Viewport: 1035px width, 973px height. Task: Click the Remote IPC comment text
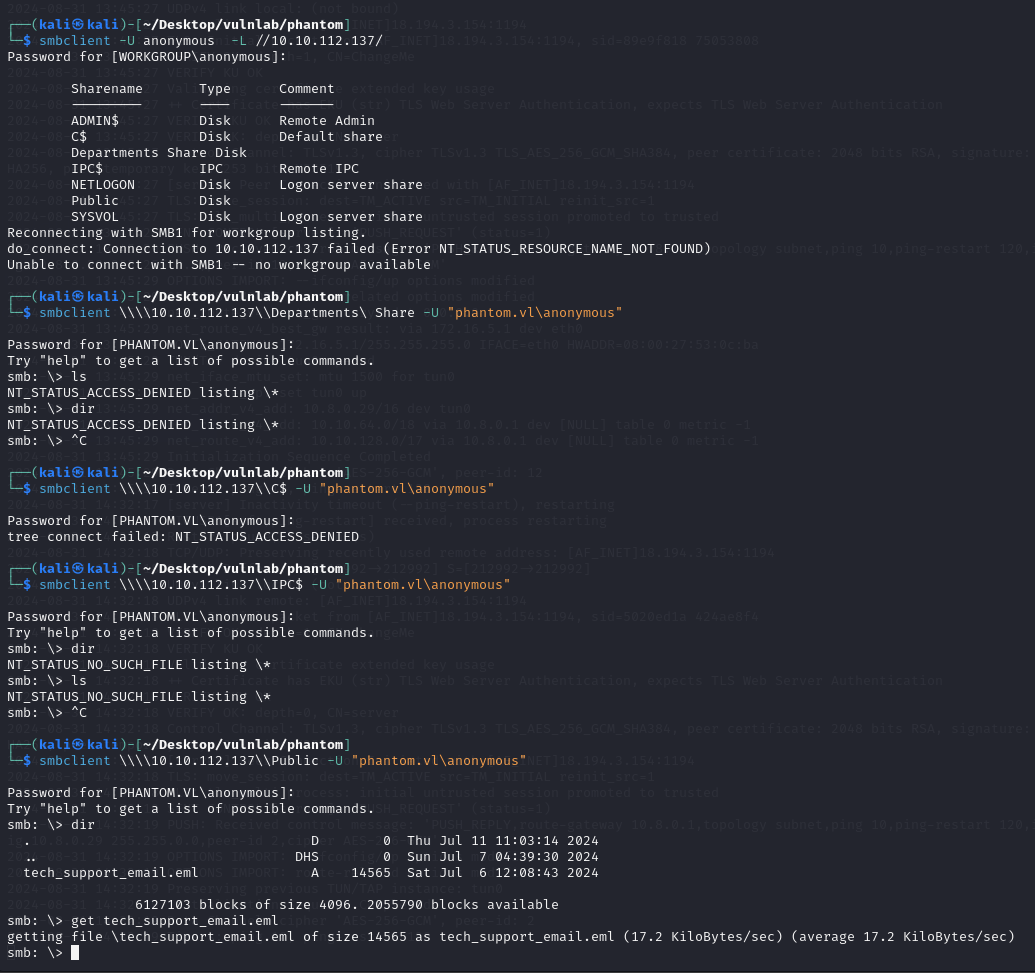318,169
